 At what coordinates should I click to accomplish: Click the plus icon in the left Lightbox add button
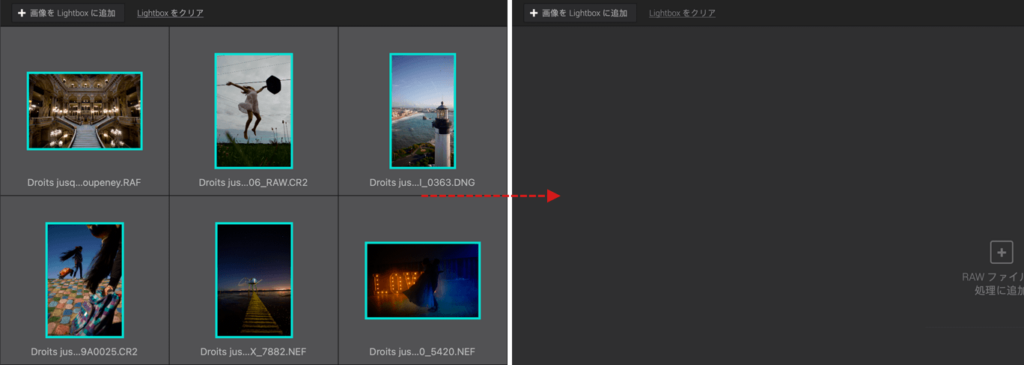[22, 13]
